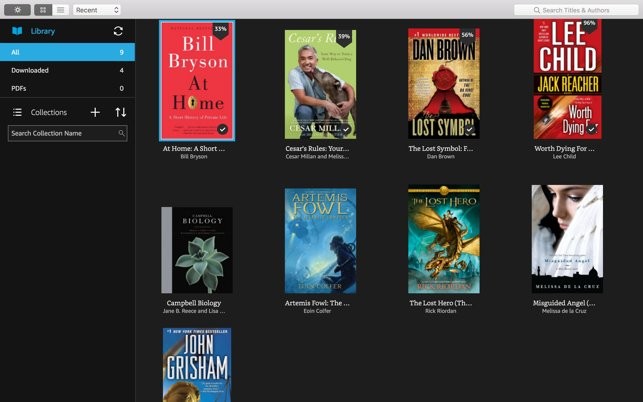The height and width of the screenshot is (402, 643).
Task: Select the Downloaded filter
Action: pyautogui.click(x=67, y=70)
